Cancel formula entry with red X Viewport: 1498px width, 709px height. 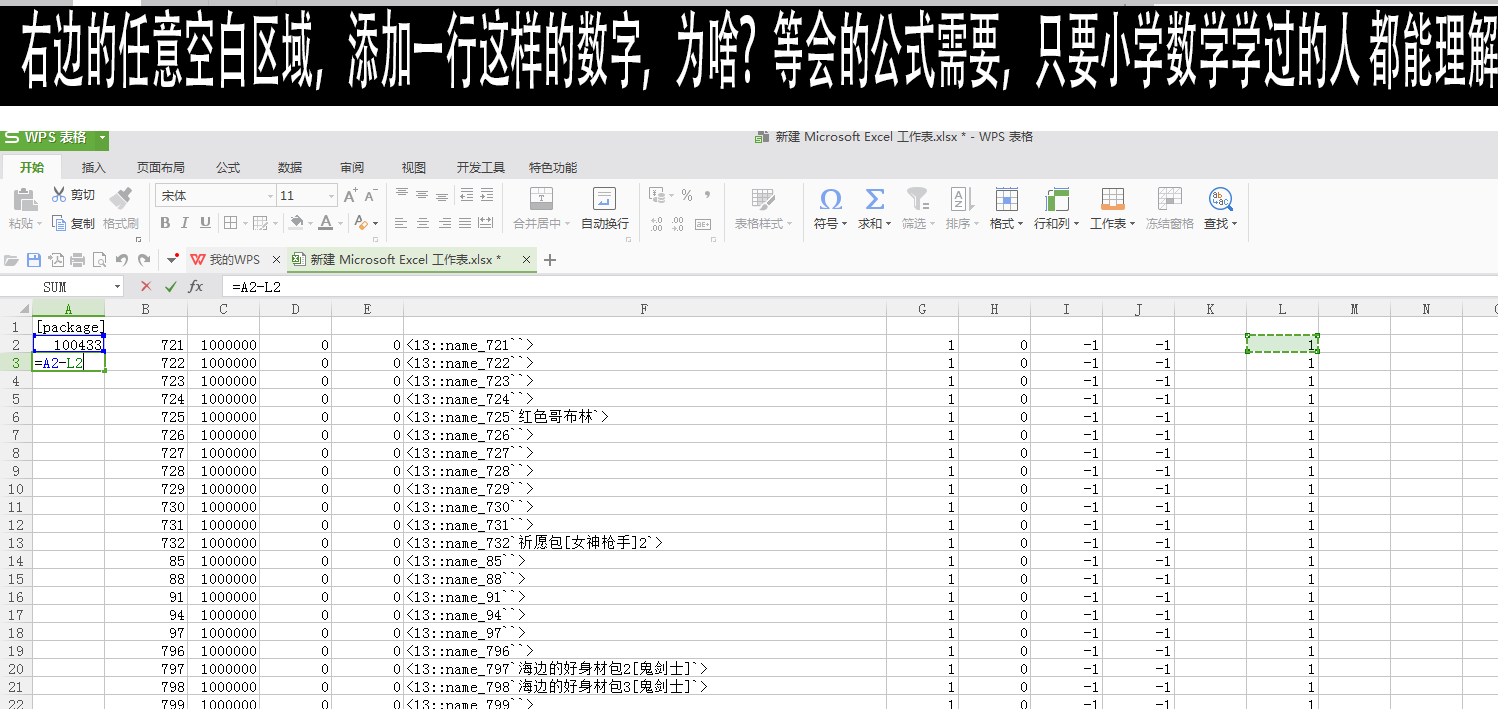(x=146, y=287)
